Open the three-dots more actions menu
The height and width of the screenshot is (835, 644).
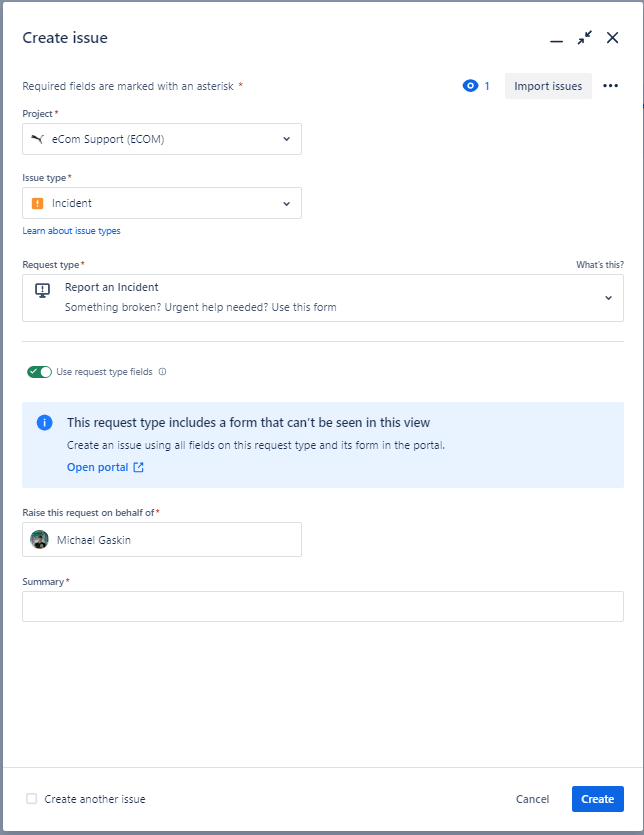click(610, 86)
